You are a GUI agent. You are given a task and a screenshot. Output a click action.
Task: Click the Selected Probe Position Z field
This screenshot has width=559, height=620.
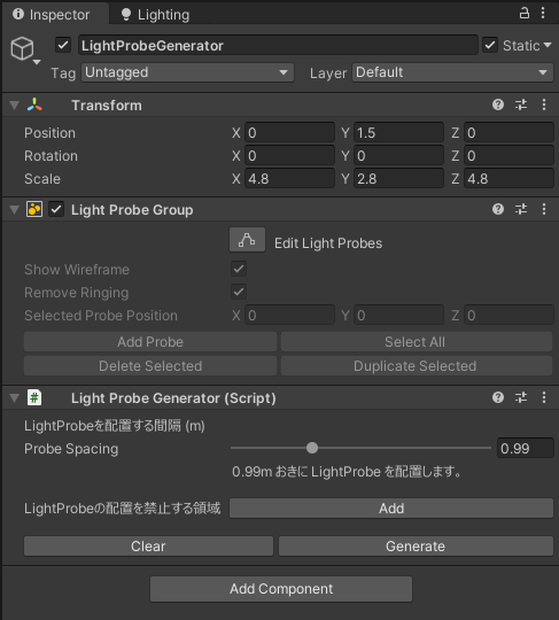[x=508, y=315]
